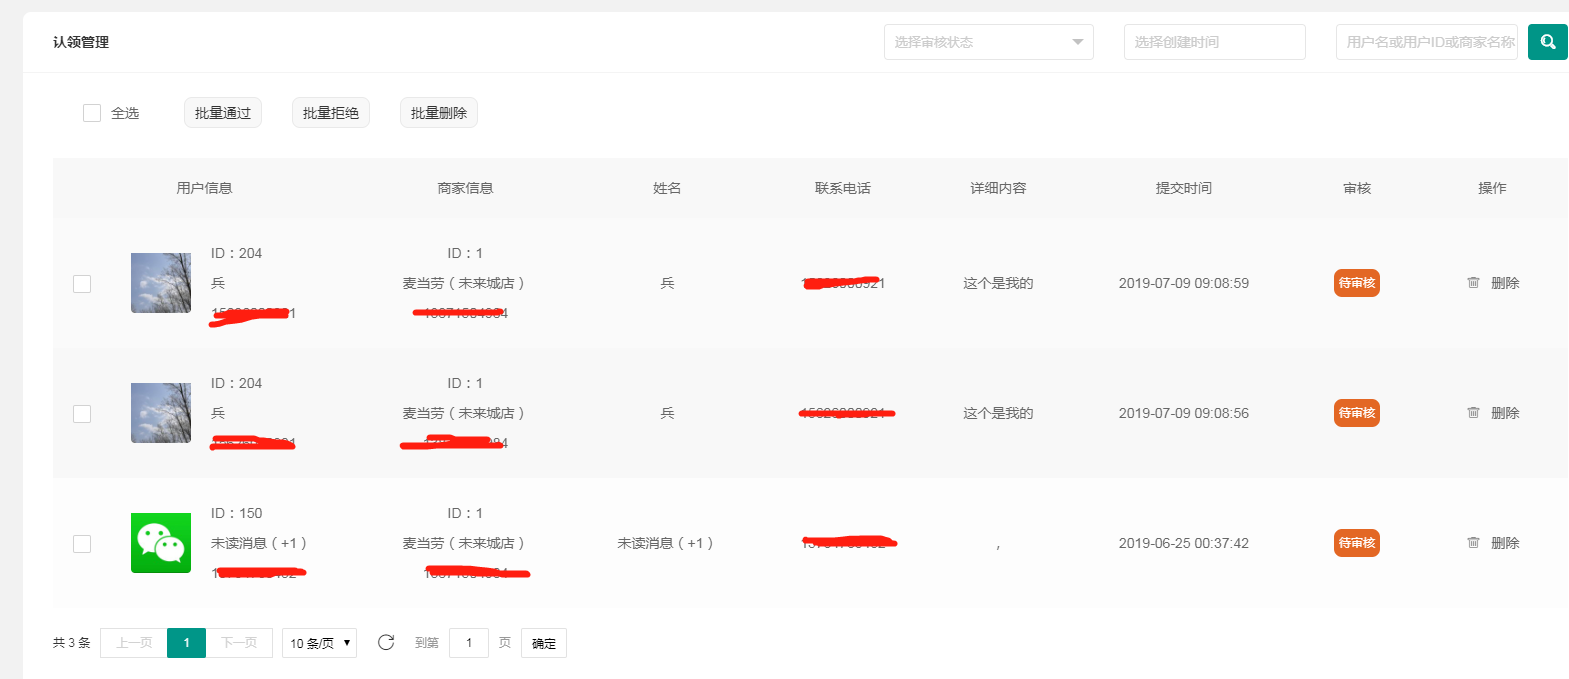Click timestamp 2019-06-25 00:37:42
Image resolution: width=1569 pixels, height=679 pixels.
click(1184, 543)
